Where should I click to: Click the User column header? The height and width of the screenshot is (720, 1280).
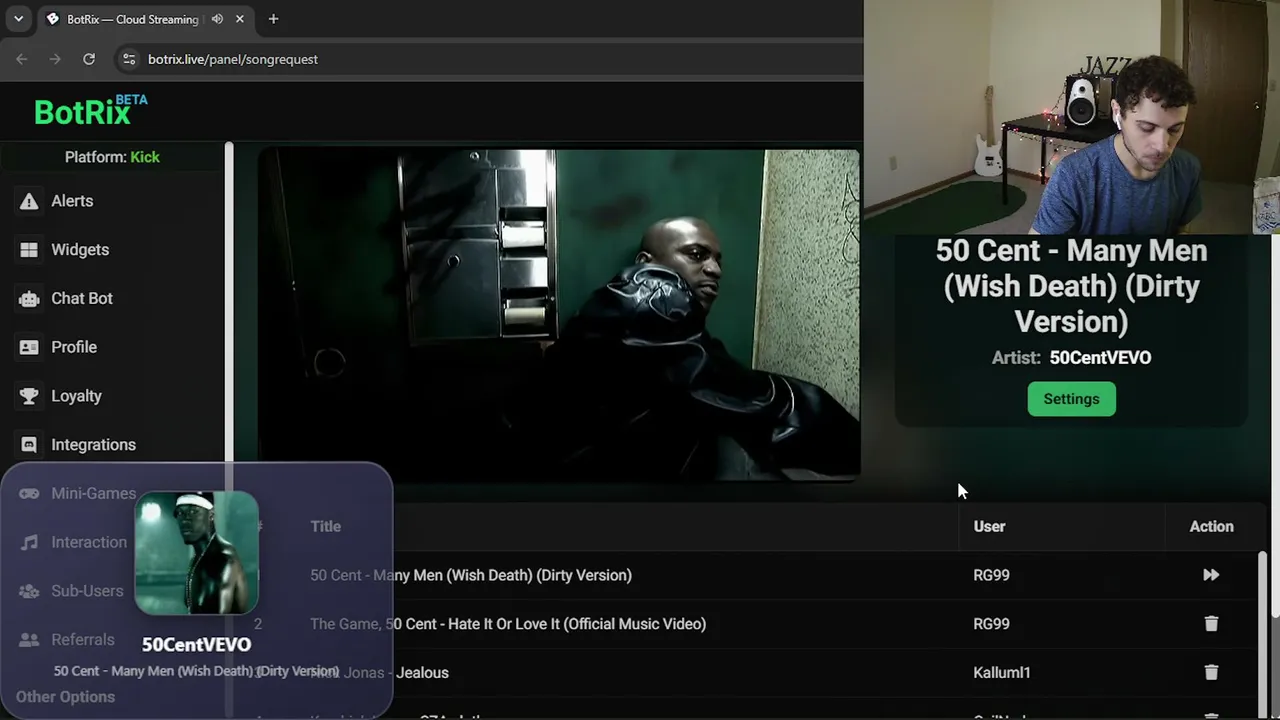(x=989, y=526)
